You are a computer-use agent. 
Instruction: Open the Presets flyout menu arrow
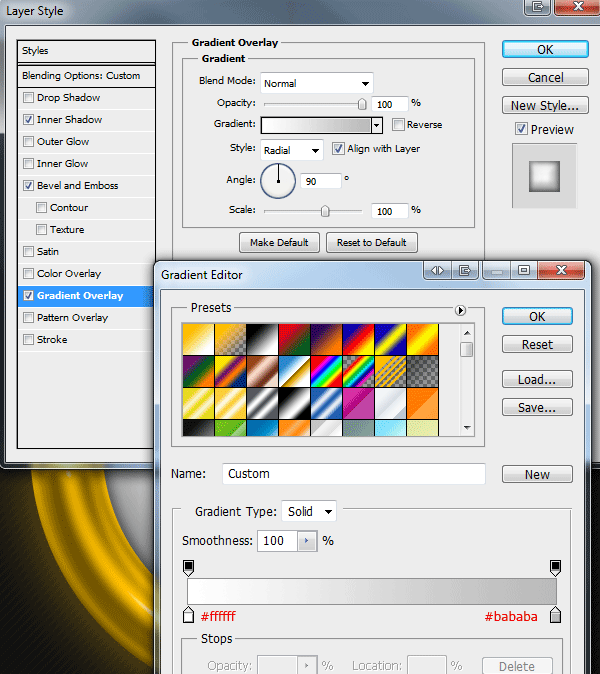[460, 310]
